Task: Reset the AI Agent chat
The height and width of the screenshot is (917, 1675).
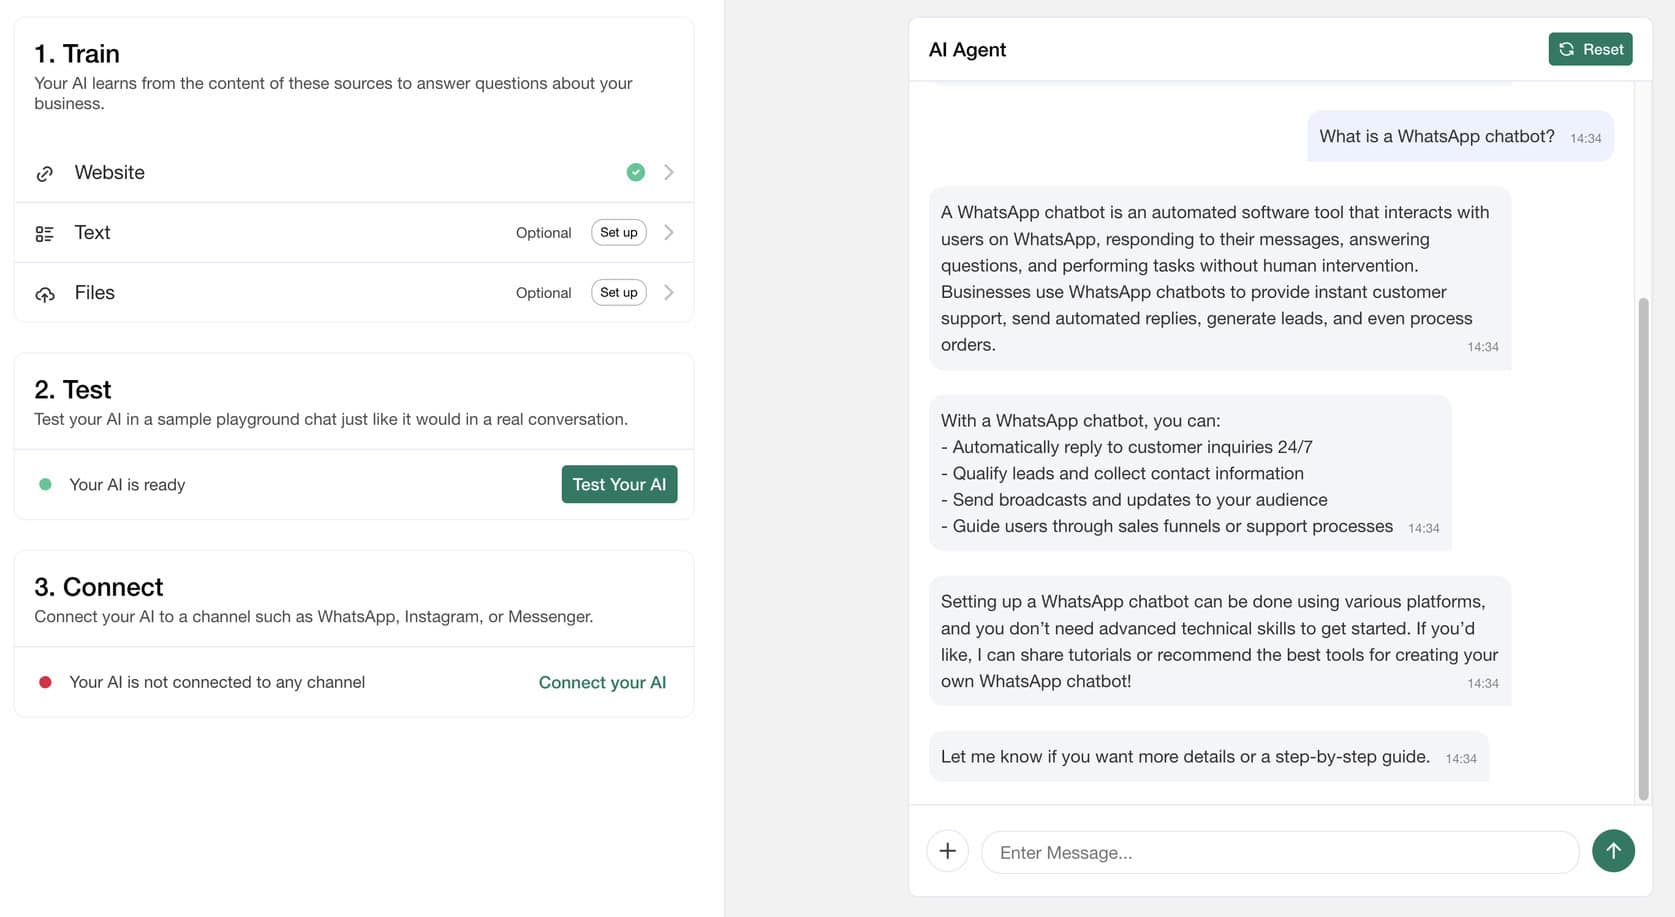Action: [x=1590, y=49]
